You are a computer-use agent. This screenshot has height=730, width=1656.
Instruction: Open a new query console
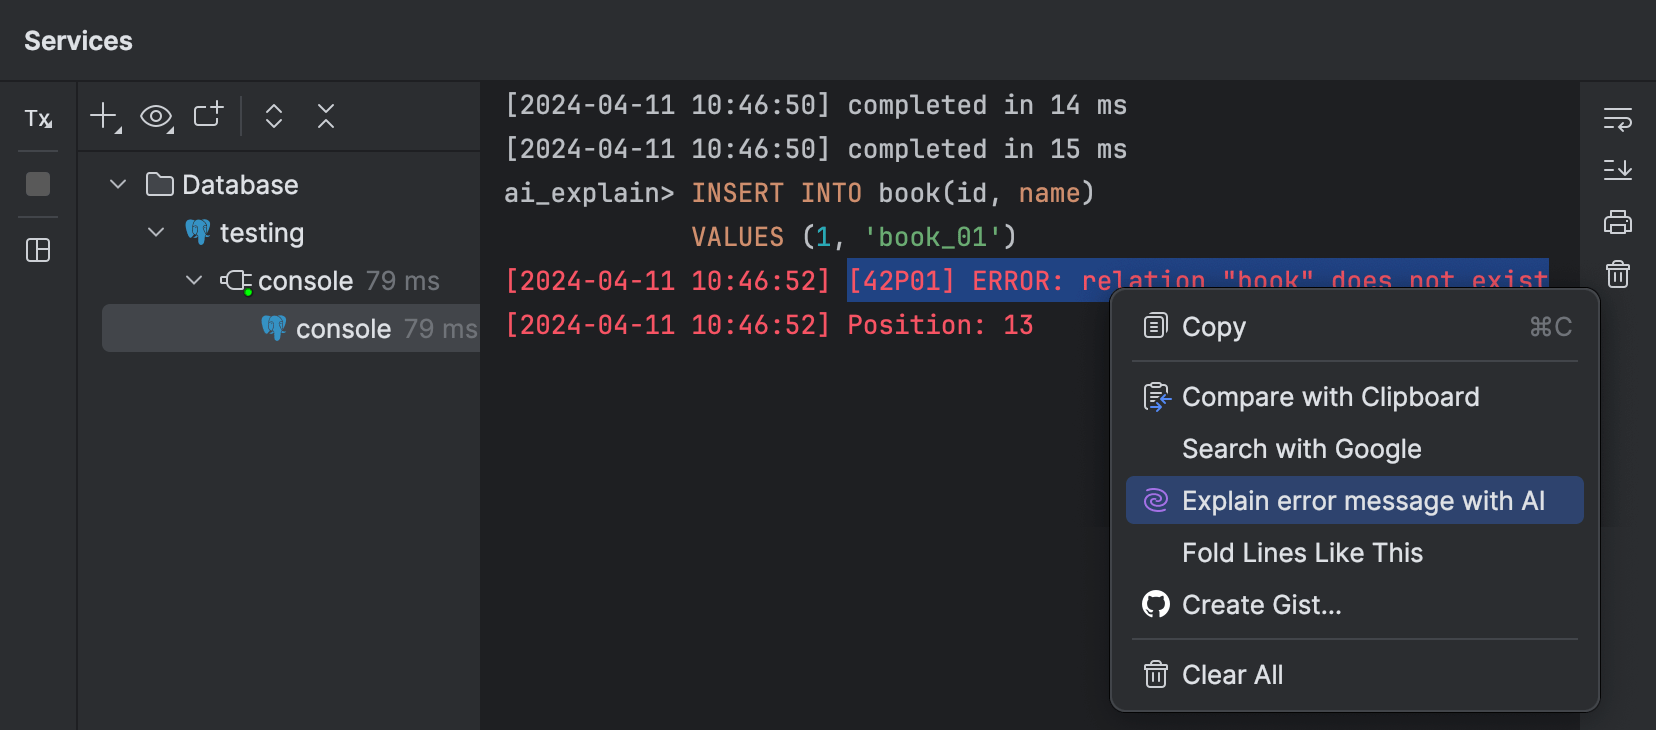click(206, 116)
